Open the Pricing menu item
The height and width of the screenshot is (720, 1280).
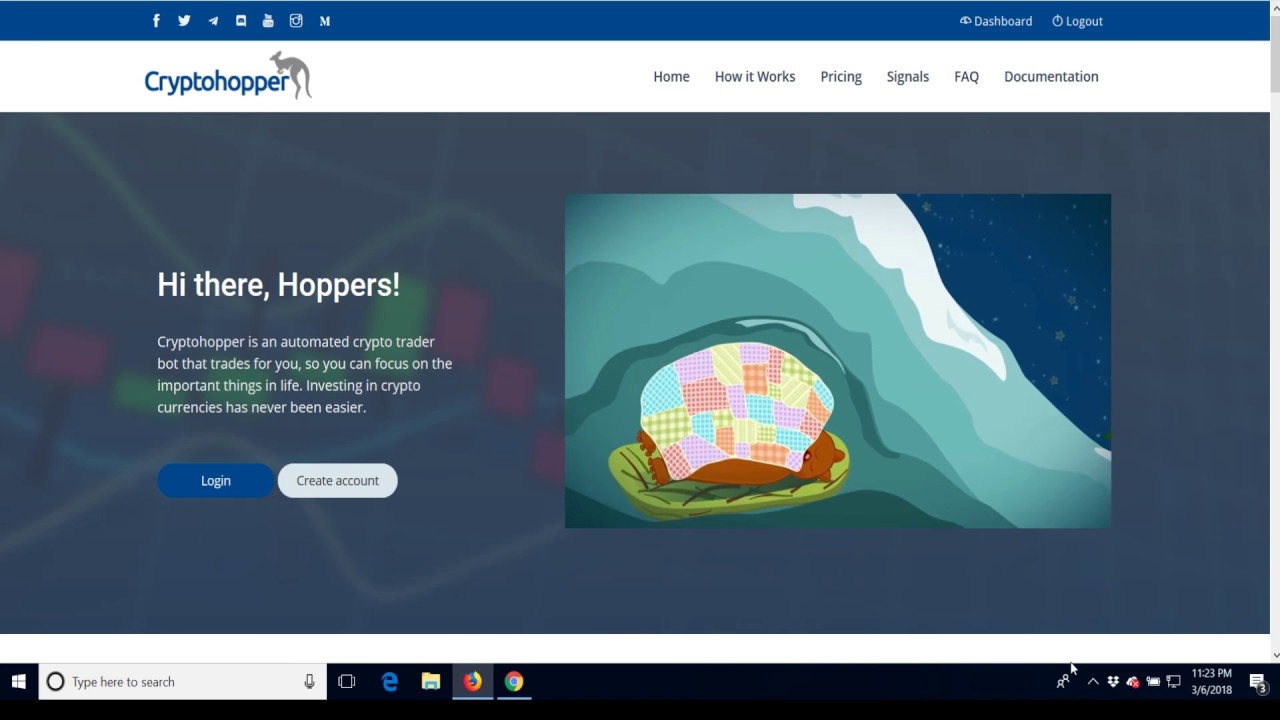pyautogui.click(x=841, y=76)
